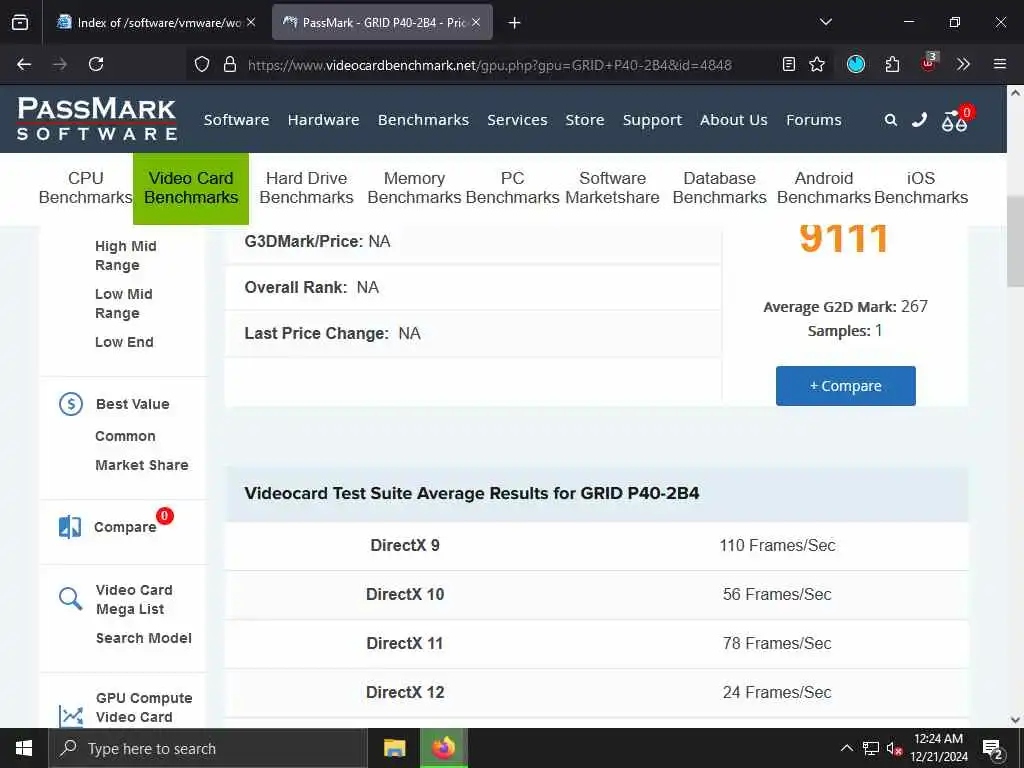The height and width of the screenshot is (768, 1024).
Task: Click the Video Card Mega List magnifier icon
Action: click(x=71, y=598)
